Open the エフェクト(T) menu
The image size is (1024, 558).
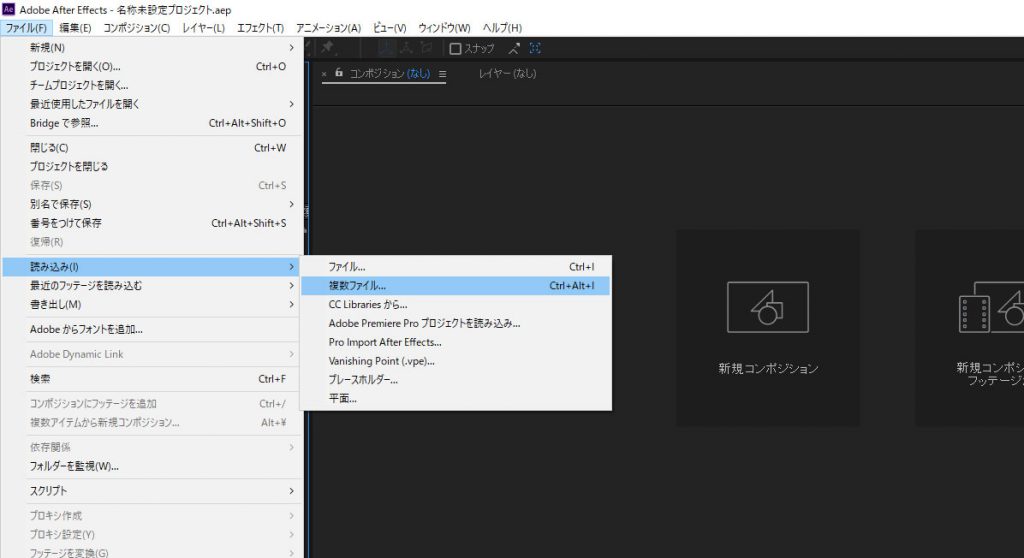point(260,27)
